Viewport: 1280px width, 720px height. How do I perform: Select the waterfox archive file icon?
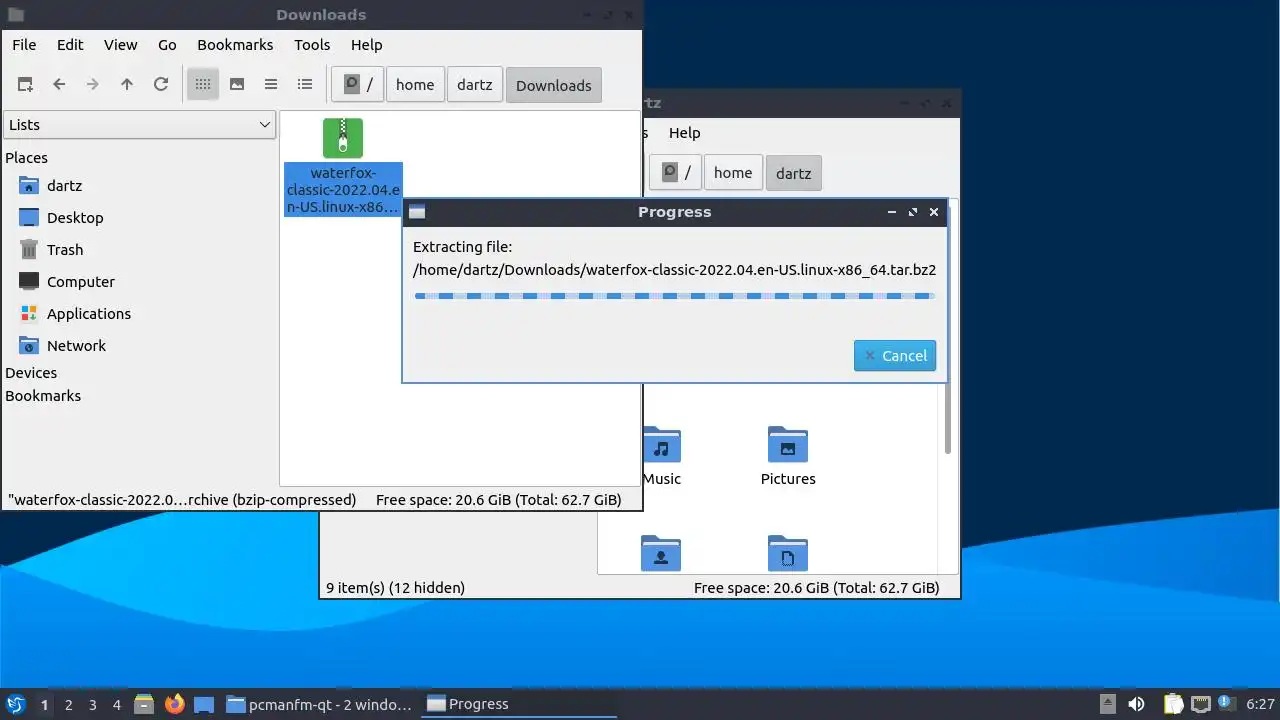343,138
